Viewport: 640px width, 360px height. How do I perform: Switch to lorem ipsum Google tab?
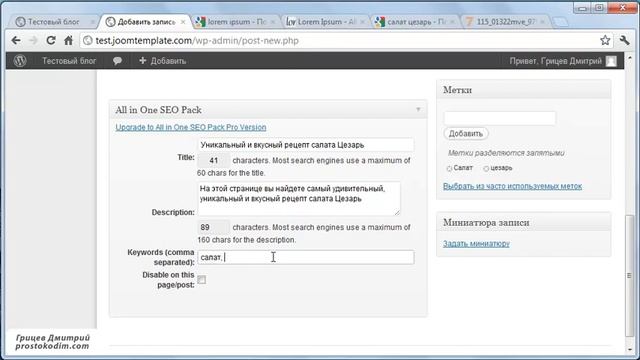tap(236, 22)
